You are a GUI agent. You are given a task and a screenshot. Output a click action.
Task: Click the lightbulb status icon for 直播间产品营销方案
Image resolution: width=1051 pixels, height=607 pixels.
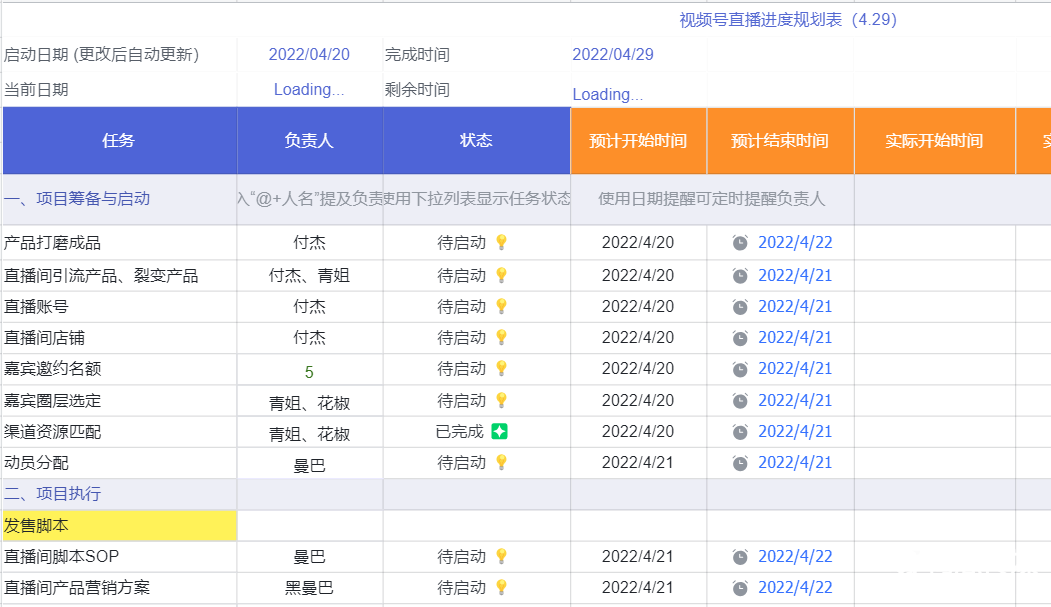click(x=501, y=588)
